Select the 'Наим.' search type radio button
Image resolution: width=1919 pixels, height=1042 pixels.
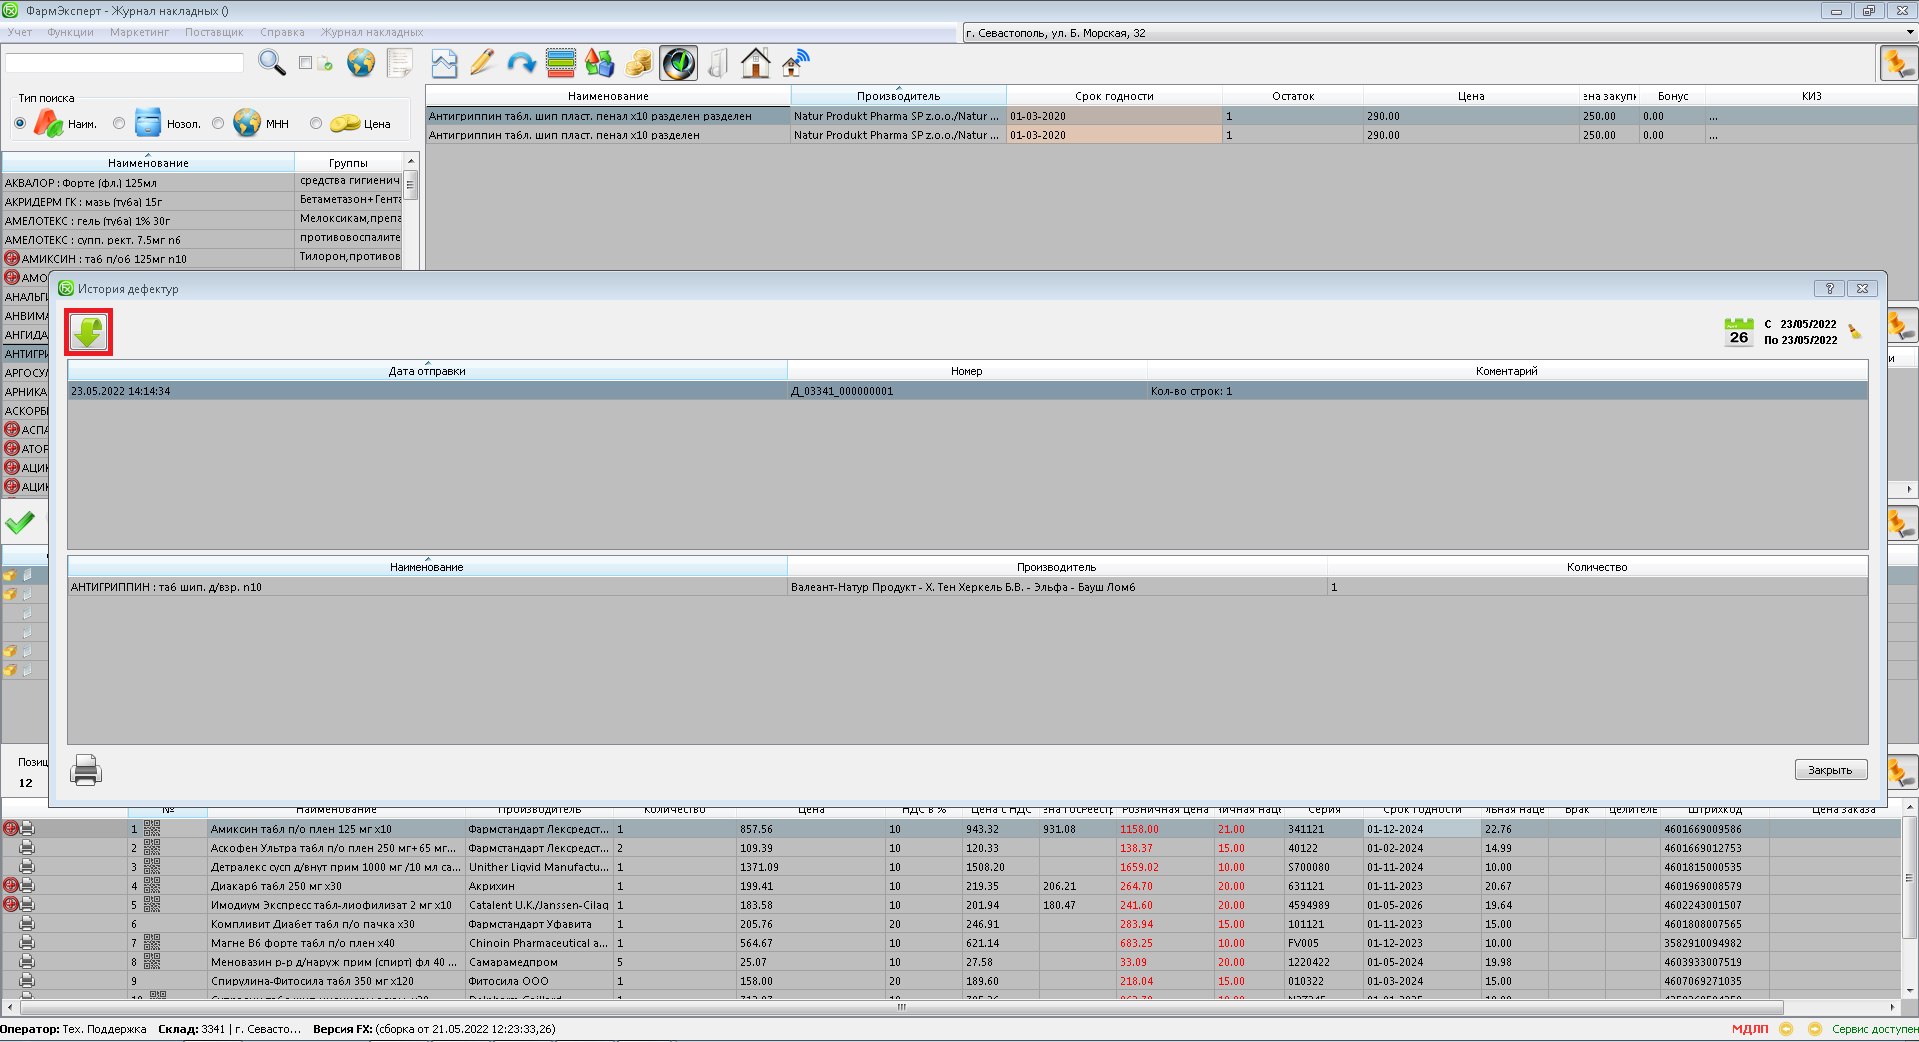20,124
